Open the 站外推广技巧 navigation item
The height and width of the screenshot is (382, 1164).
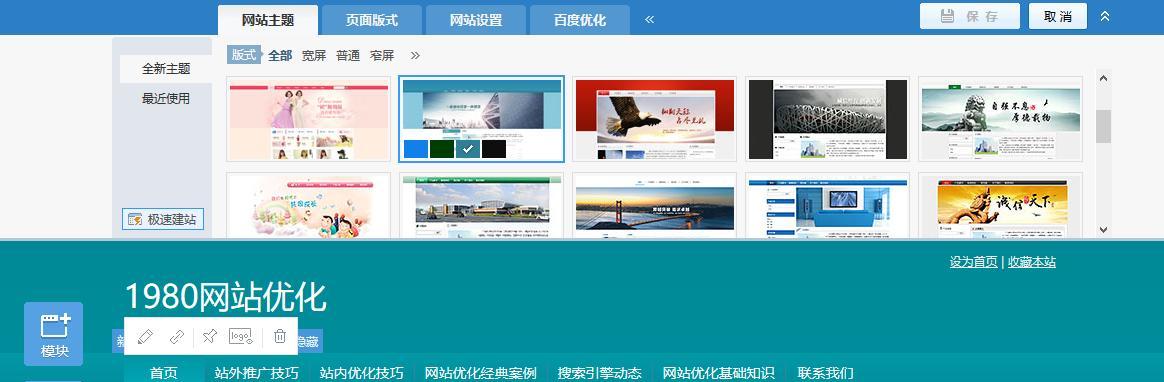click(257, 372)
